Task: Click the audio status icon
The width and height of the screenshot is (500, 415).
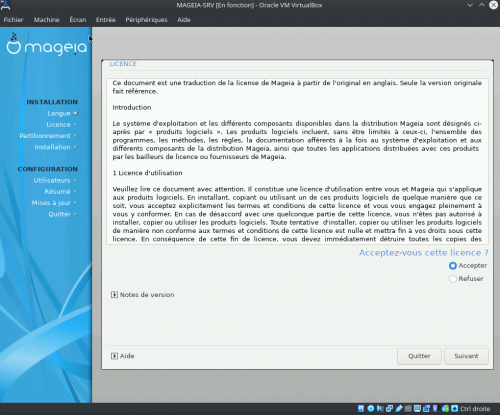Action: pyautogui.click(x=380, y=409)
